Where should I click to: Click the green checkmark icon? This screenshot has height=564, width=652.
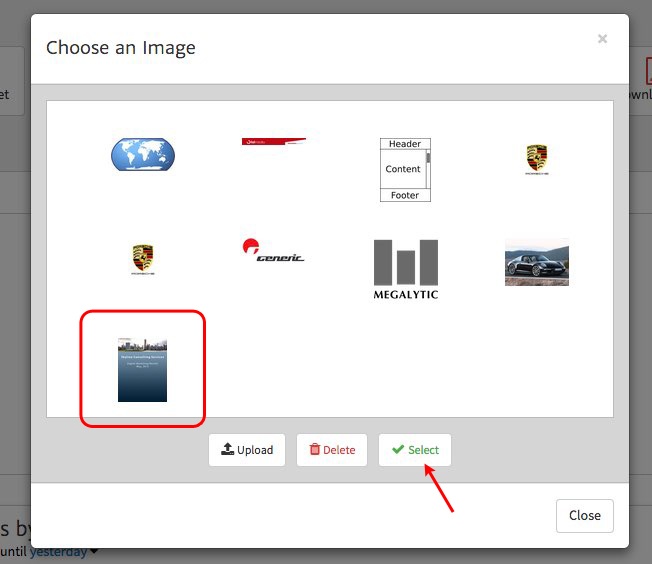tap(398, 450)
